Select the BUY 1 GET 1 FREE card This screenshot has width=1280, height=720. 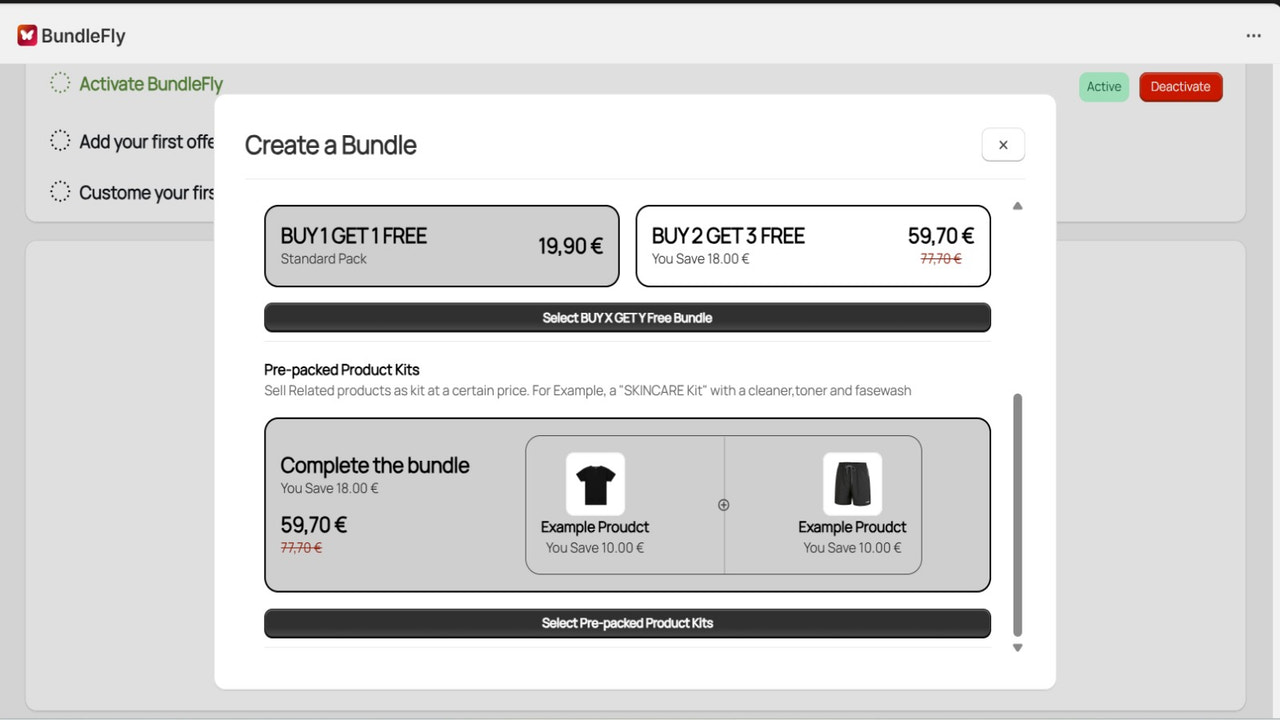(442, 246)
